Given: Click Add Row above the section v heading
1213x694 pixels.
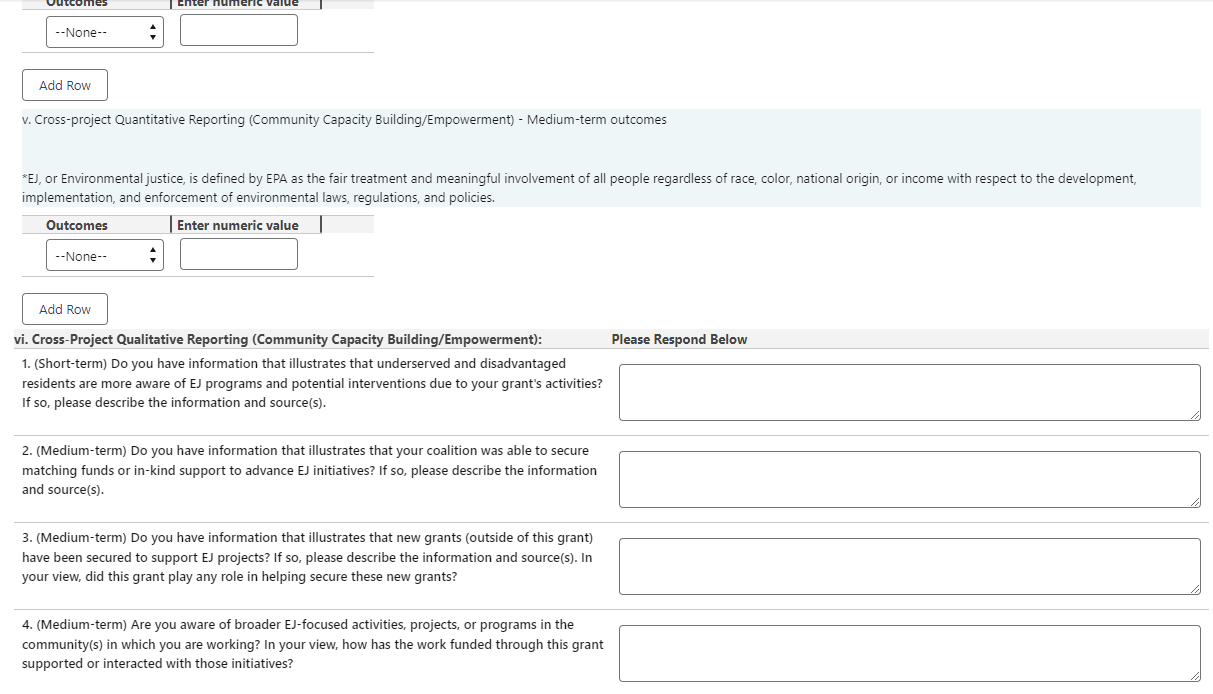Looking at the screenshot, I should tap(65, 85).
